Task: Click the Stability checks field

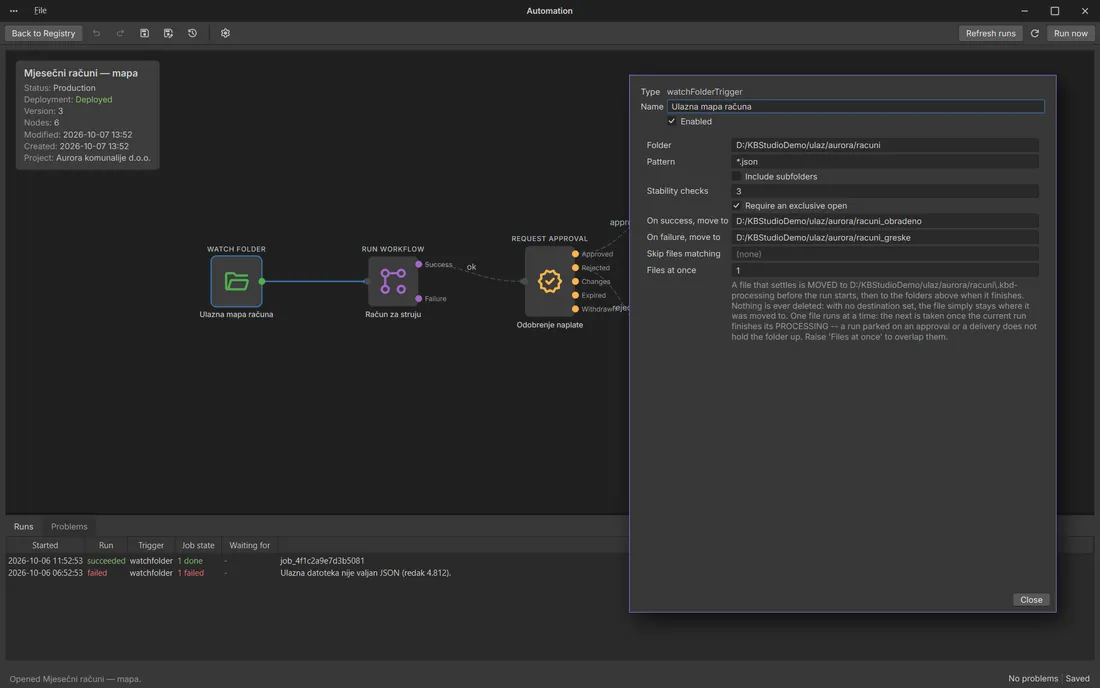Action: [885, 191]
